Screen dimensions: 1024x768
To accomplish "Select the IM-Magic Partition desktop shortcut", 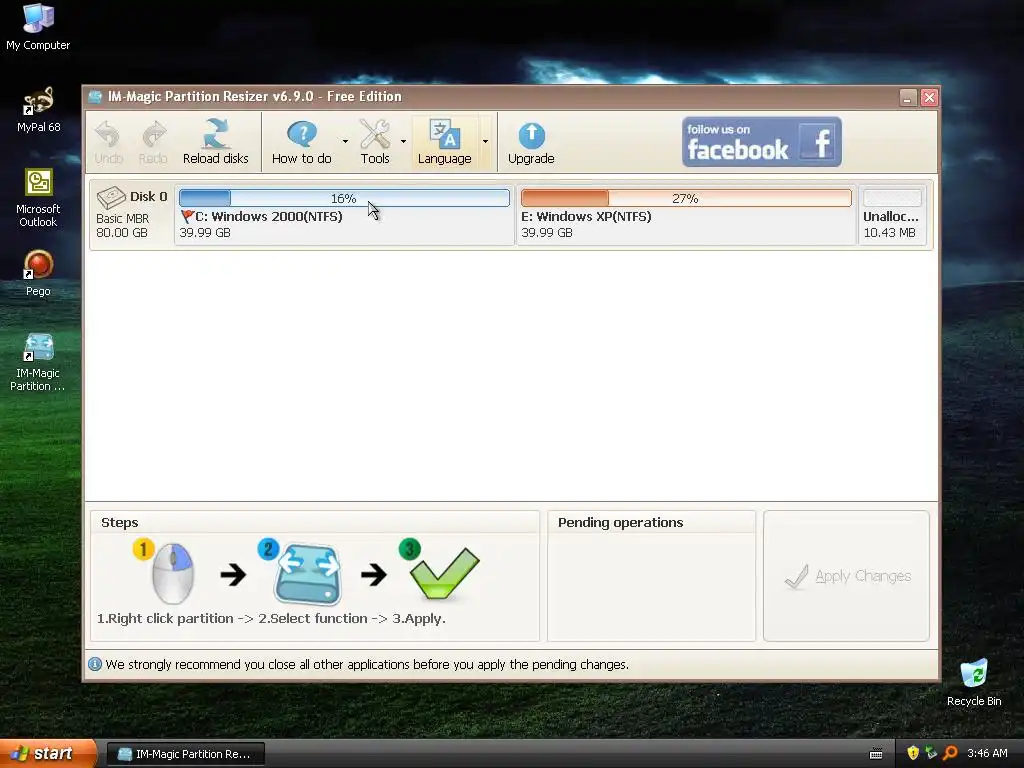I will [38, 362].
